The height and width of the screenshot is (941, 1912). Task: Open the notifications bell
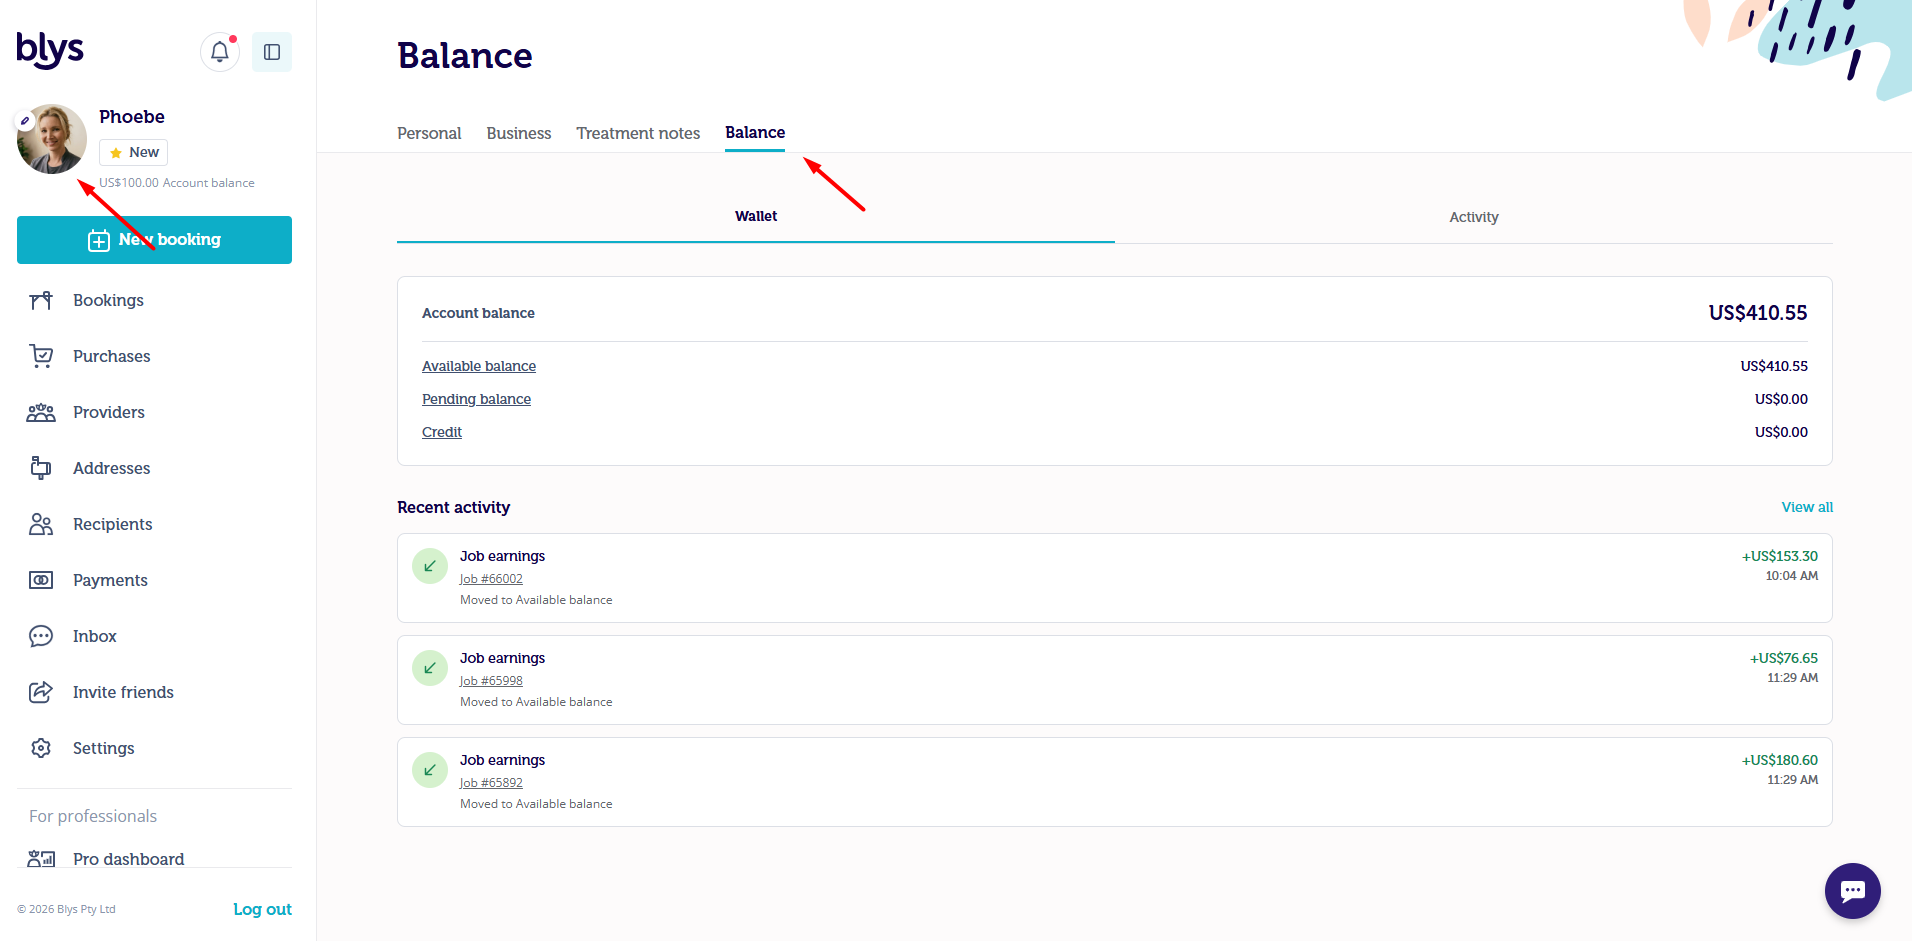(220, 52)
